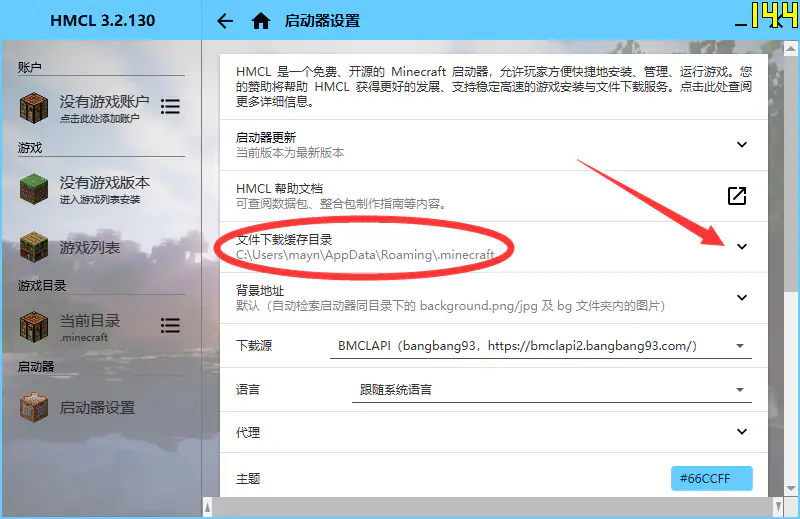
Task: Click the crafting table account icon
Action: (x=34, y=108)
